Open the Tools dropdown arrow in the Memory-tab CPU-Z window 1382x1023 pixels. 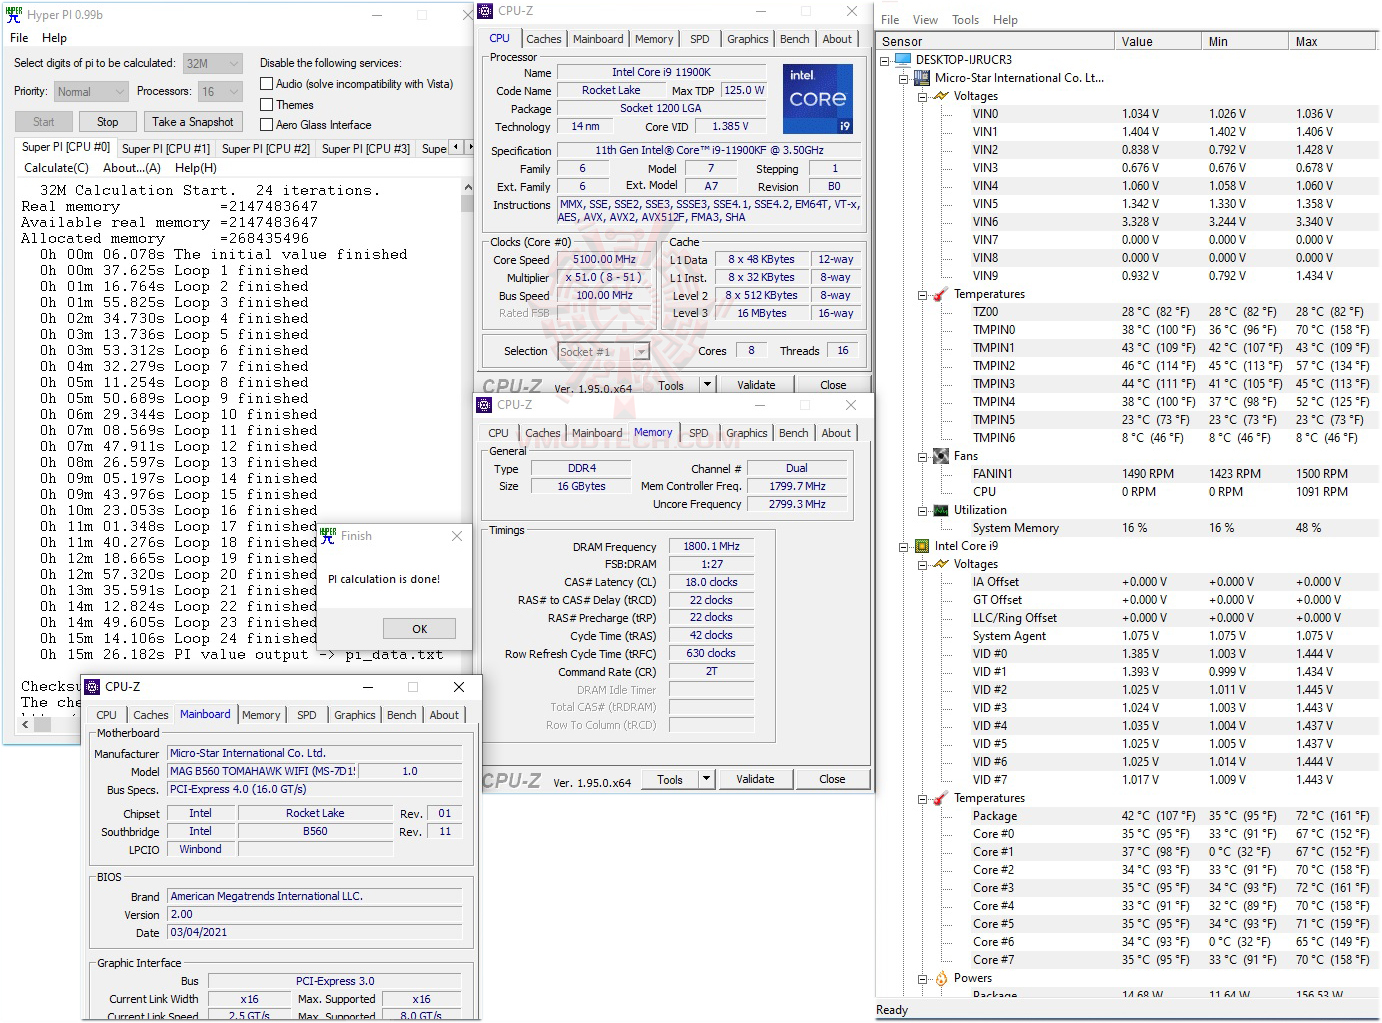point(706,779)
